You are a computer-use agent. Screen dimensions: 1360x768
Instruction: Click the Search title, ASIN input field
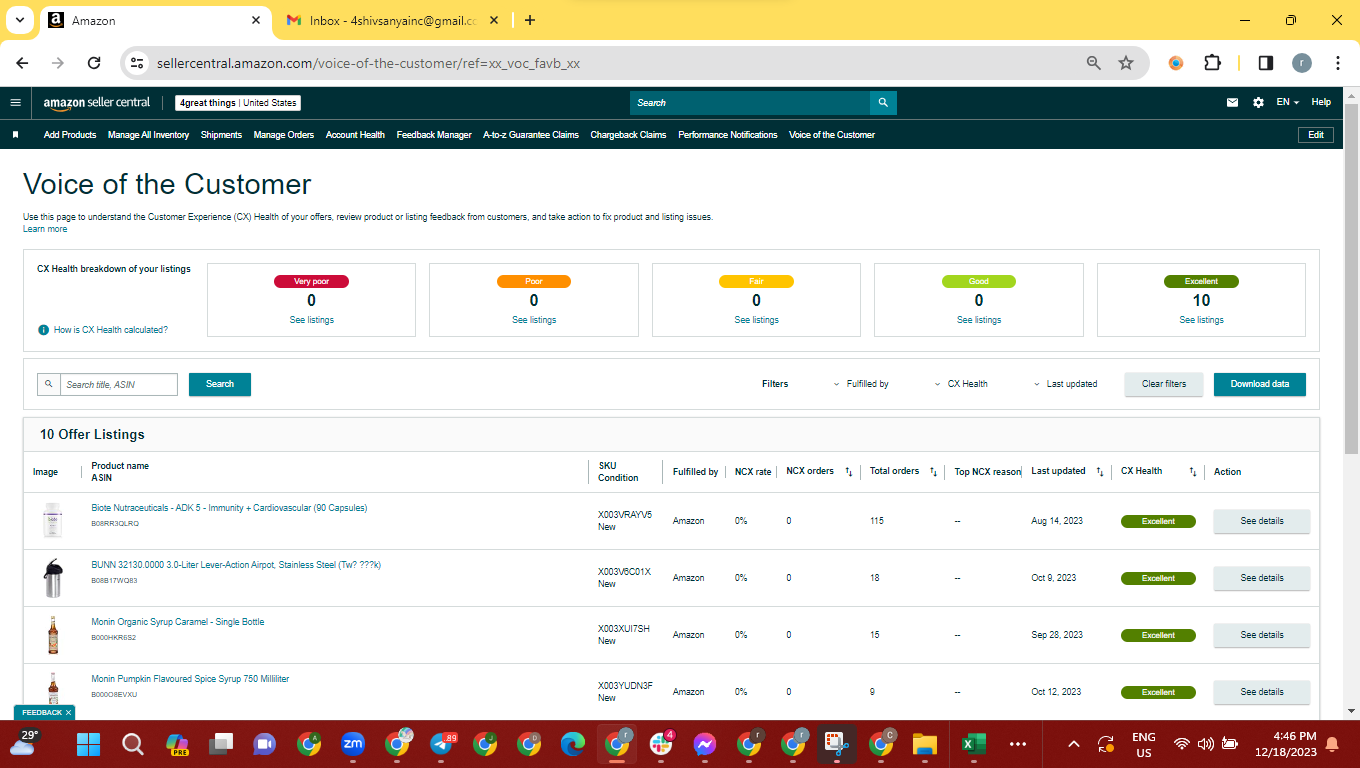(120, 384)
